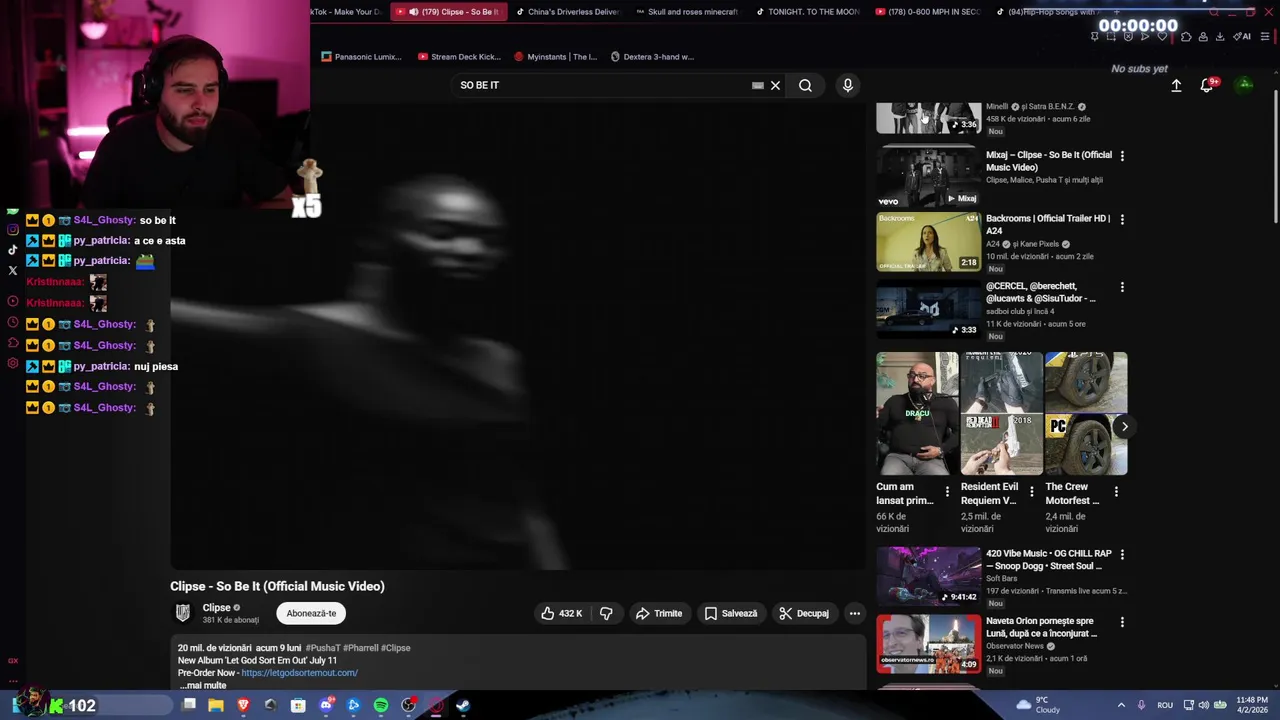
Task: Open the YouTube create upload icon
Action: tap(1176, 86)
